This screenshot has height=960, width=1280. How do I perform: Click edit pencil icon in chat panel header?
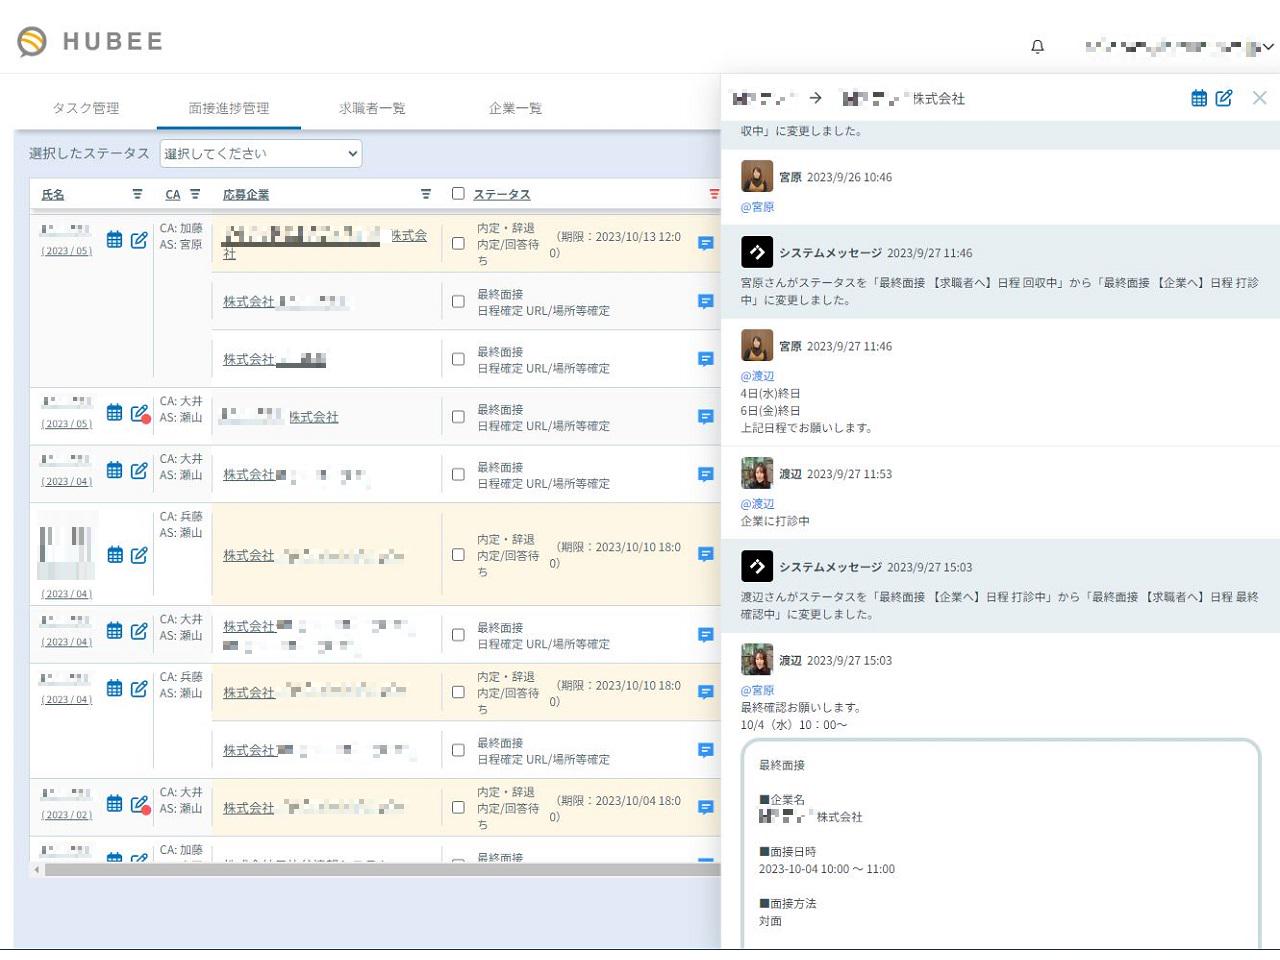click(1223, 98)
